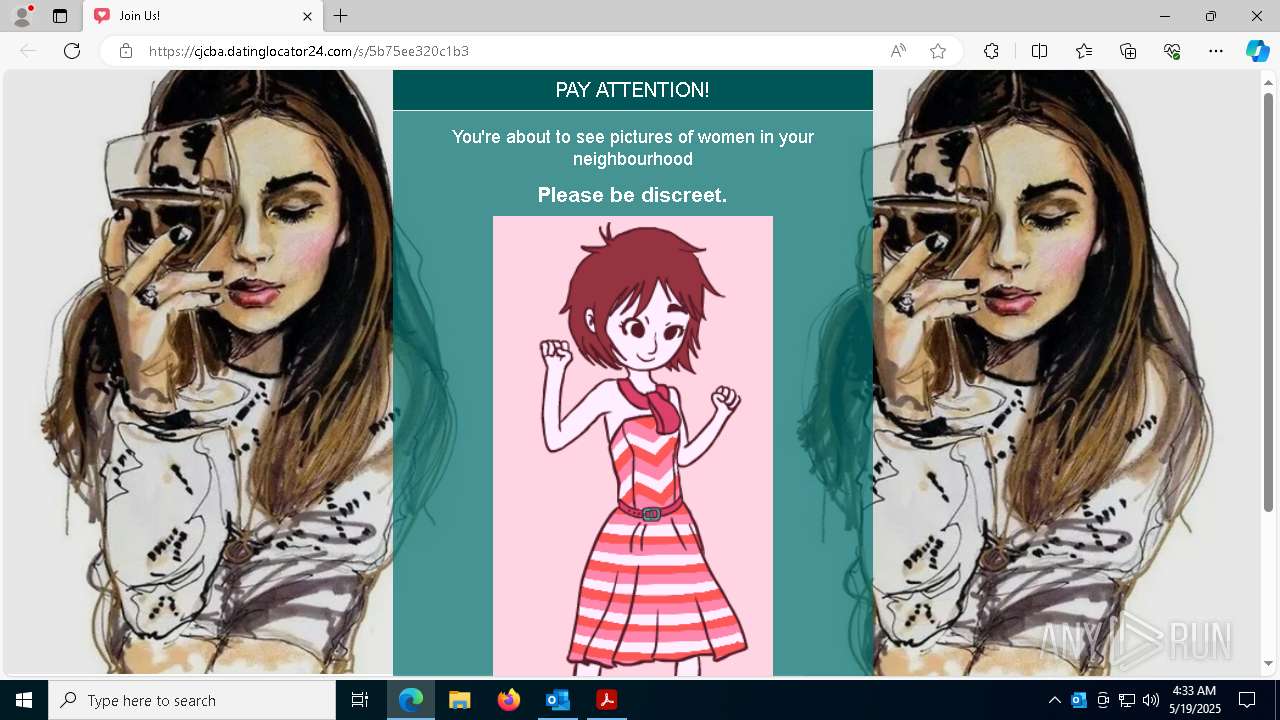This screenshot has width=1280, height=720.
Task: Switch to Microsoft Edge on taskbar
Action: coord(411,700)
